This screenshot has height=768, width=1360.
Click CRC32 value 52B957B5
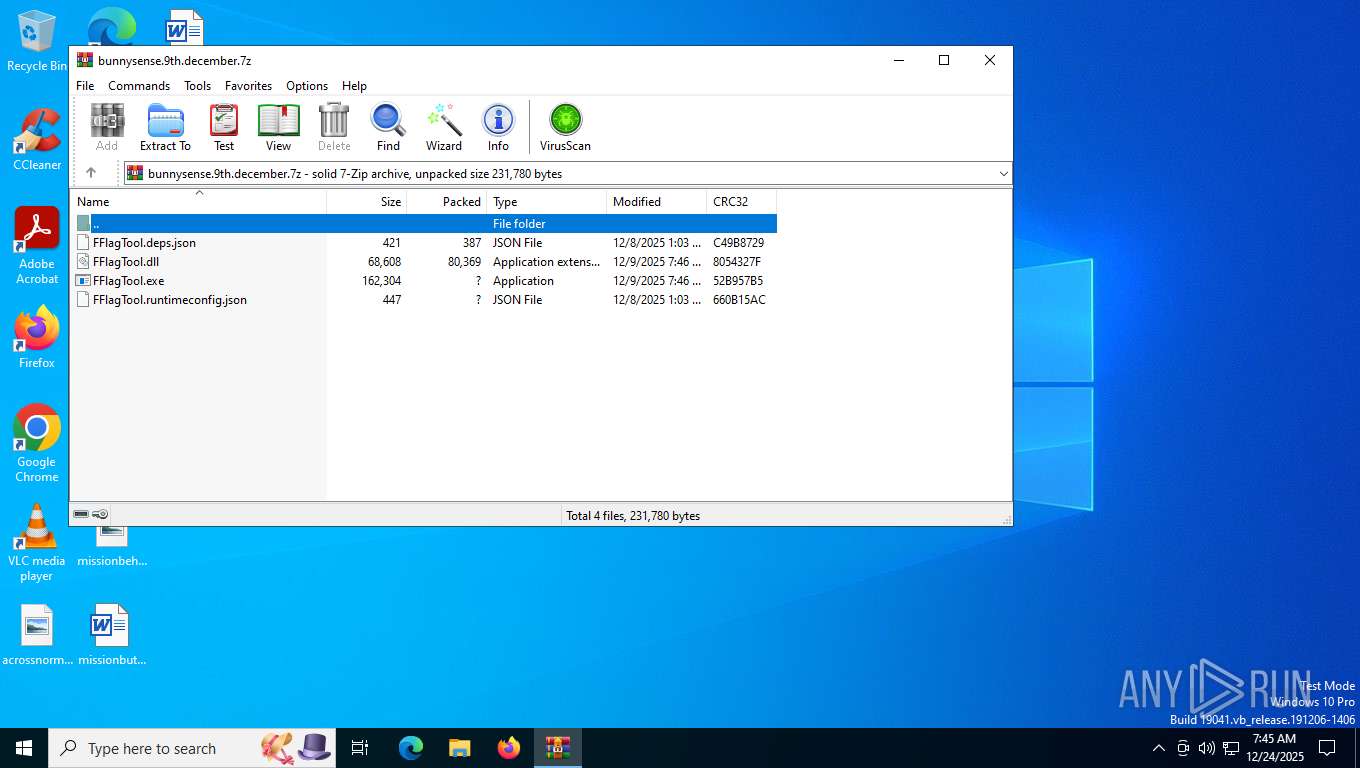[x=738, y=280]
